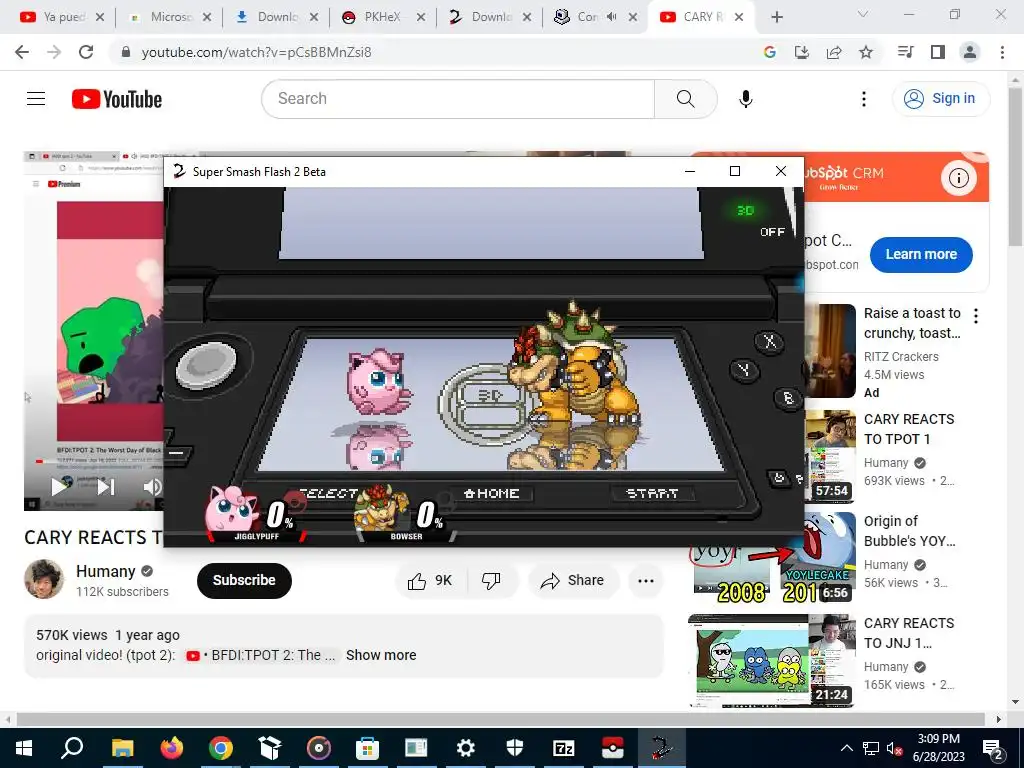Bookmark this page with star icon
The height and width of the screenshot is (768, 1024).
[866, 52]
